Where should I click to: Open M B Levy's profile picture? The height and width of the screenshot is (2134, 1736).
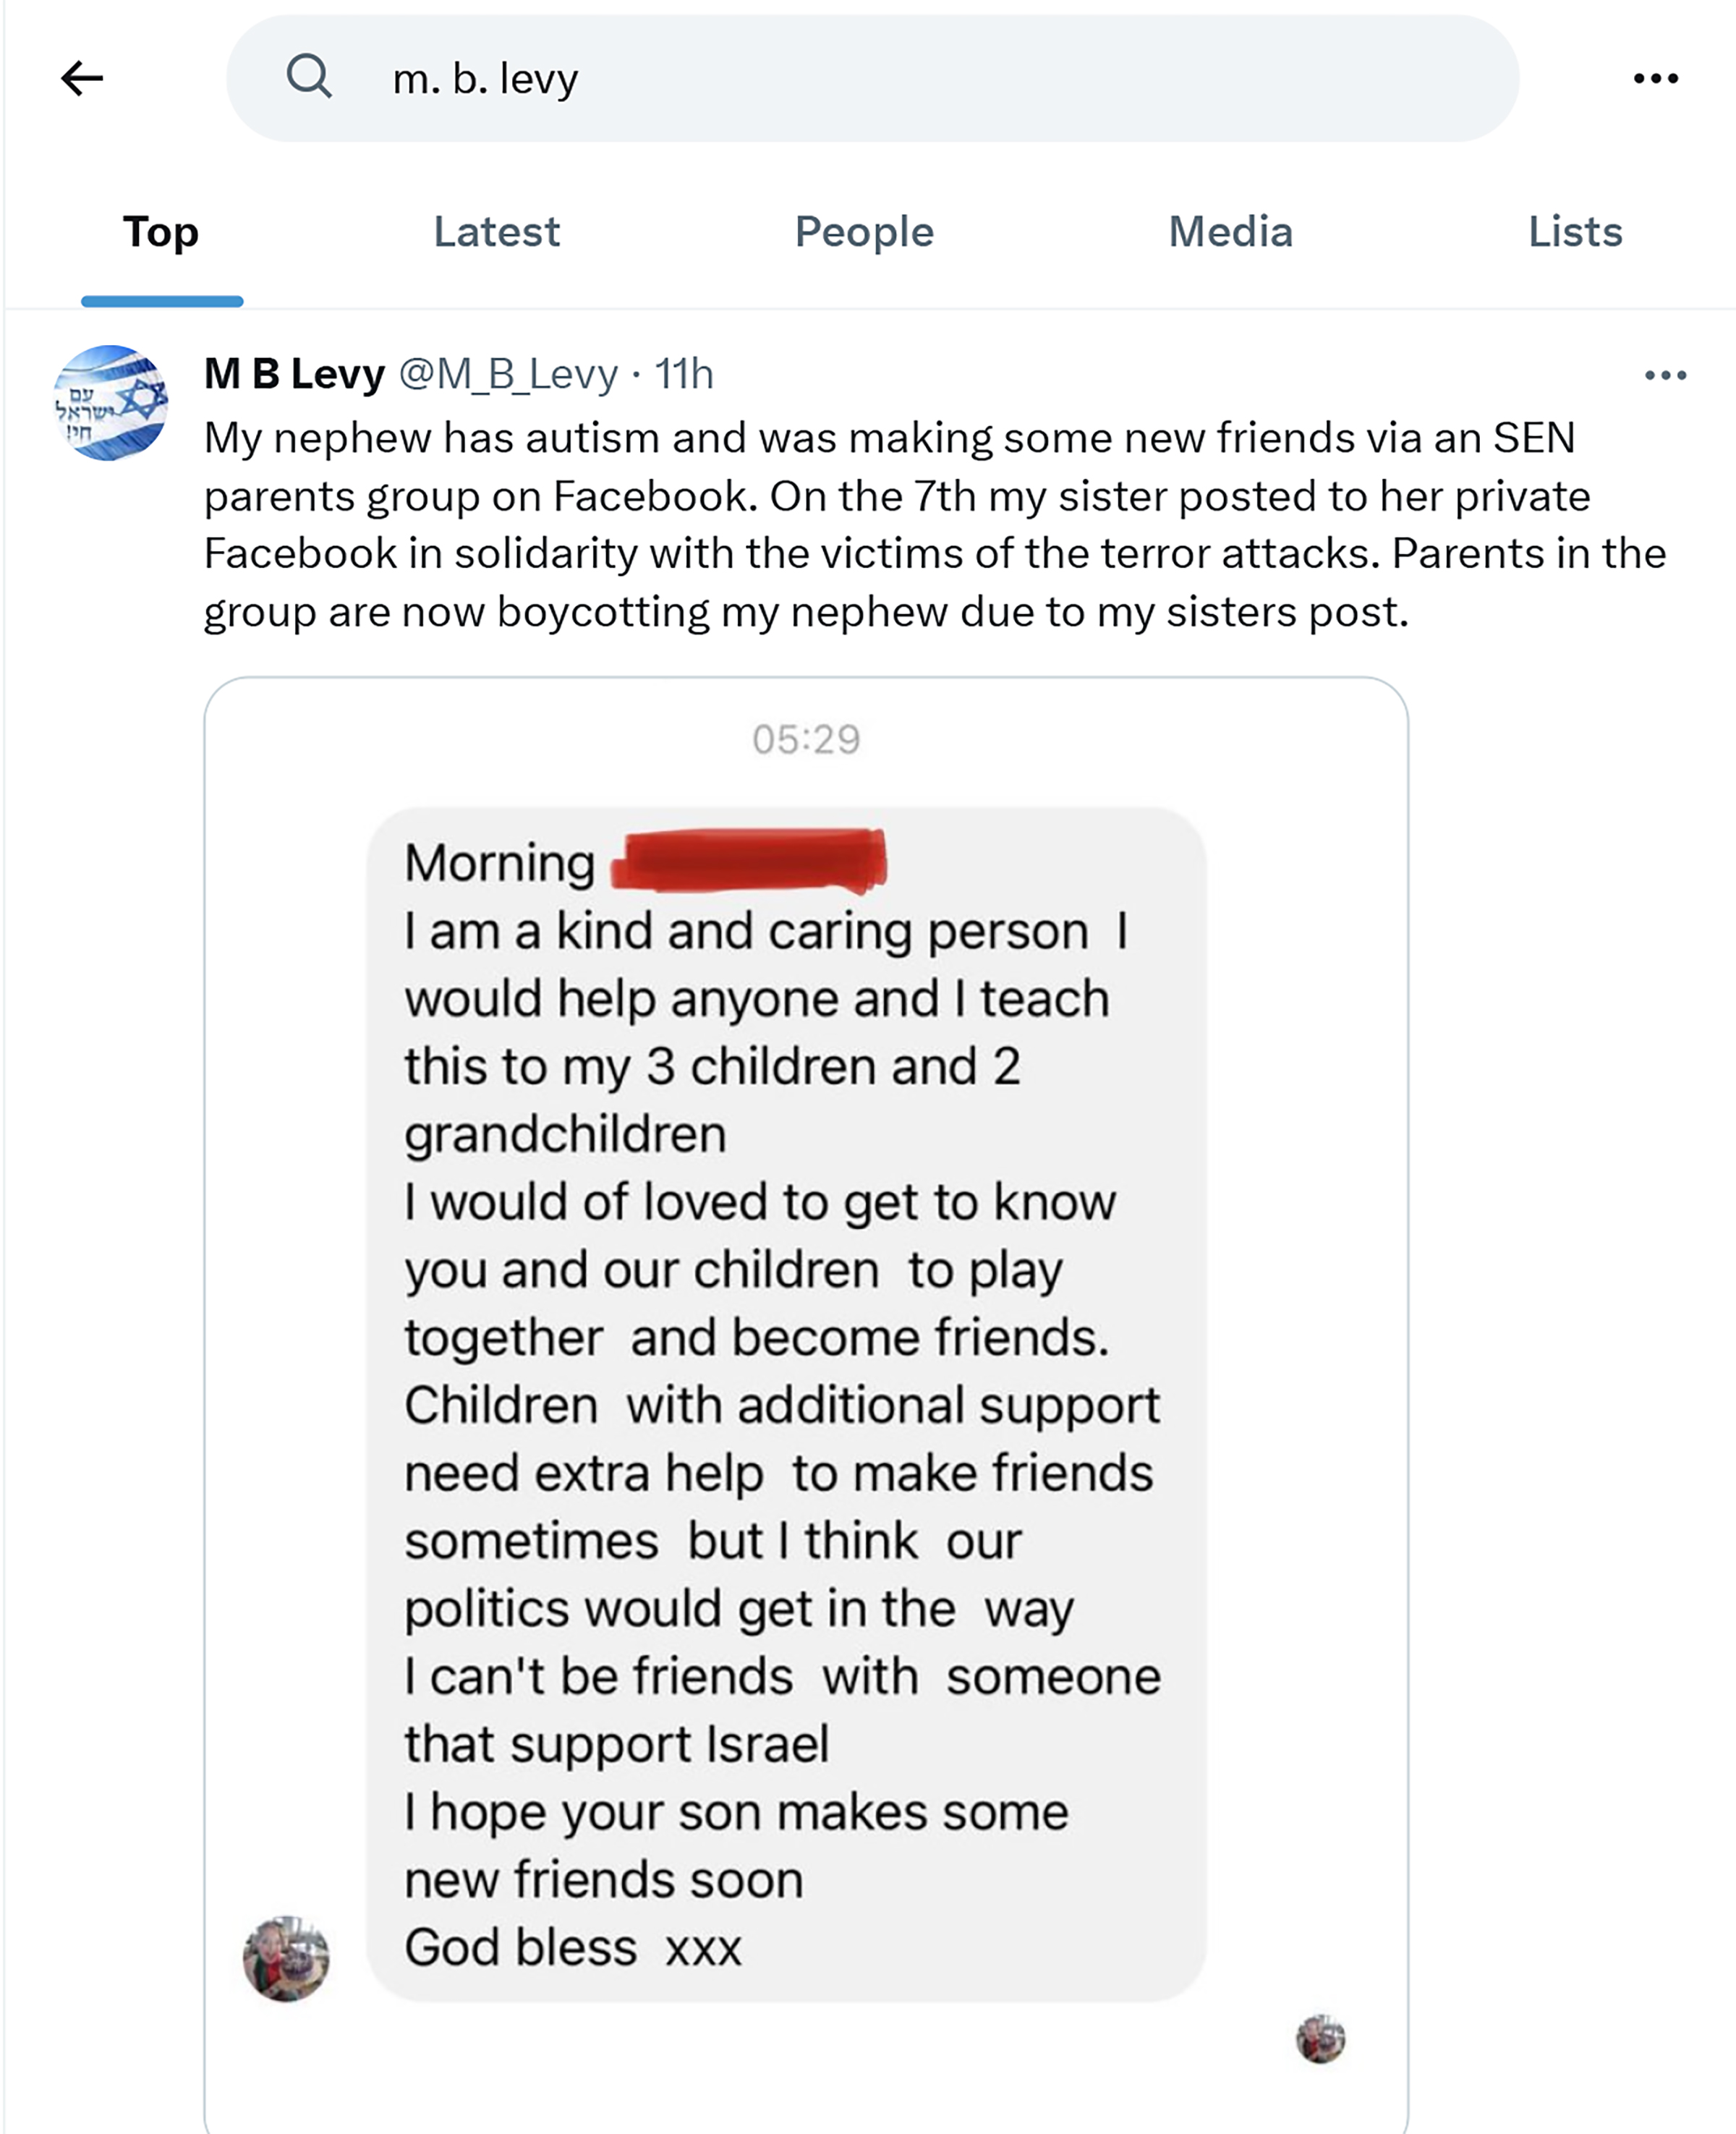pos(110,402)
